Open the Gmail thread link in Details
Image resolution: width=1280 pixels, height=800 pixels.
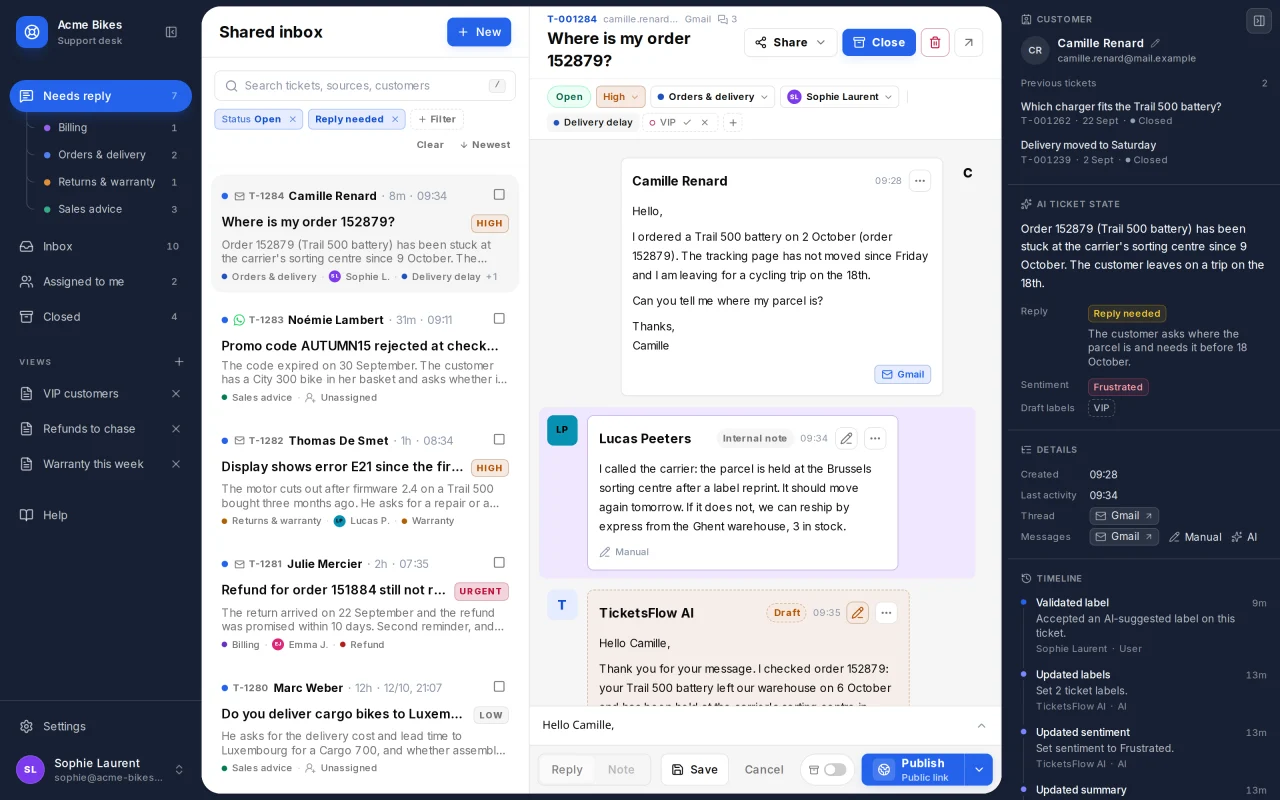[x=1124, y=516]
